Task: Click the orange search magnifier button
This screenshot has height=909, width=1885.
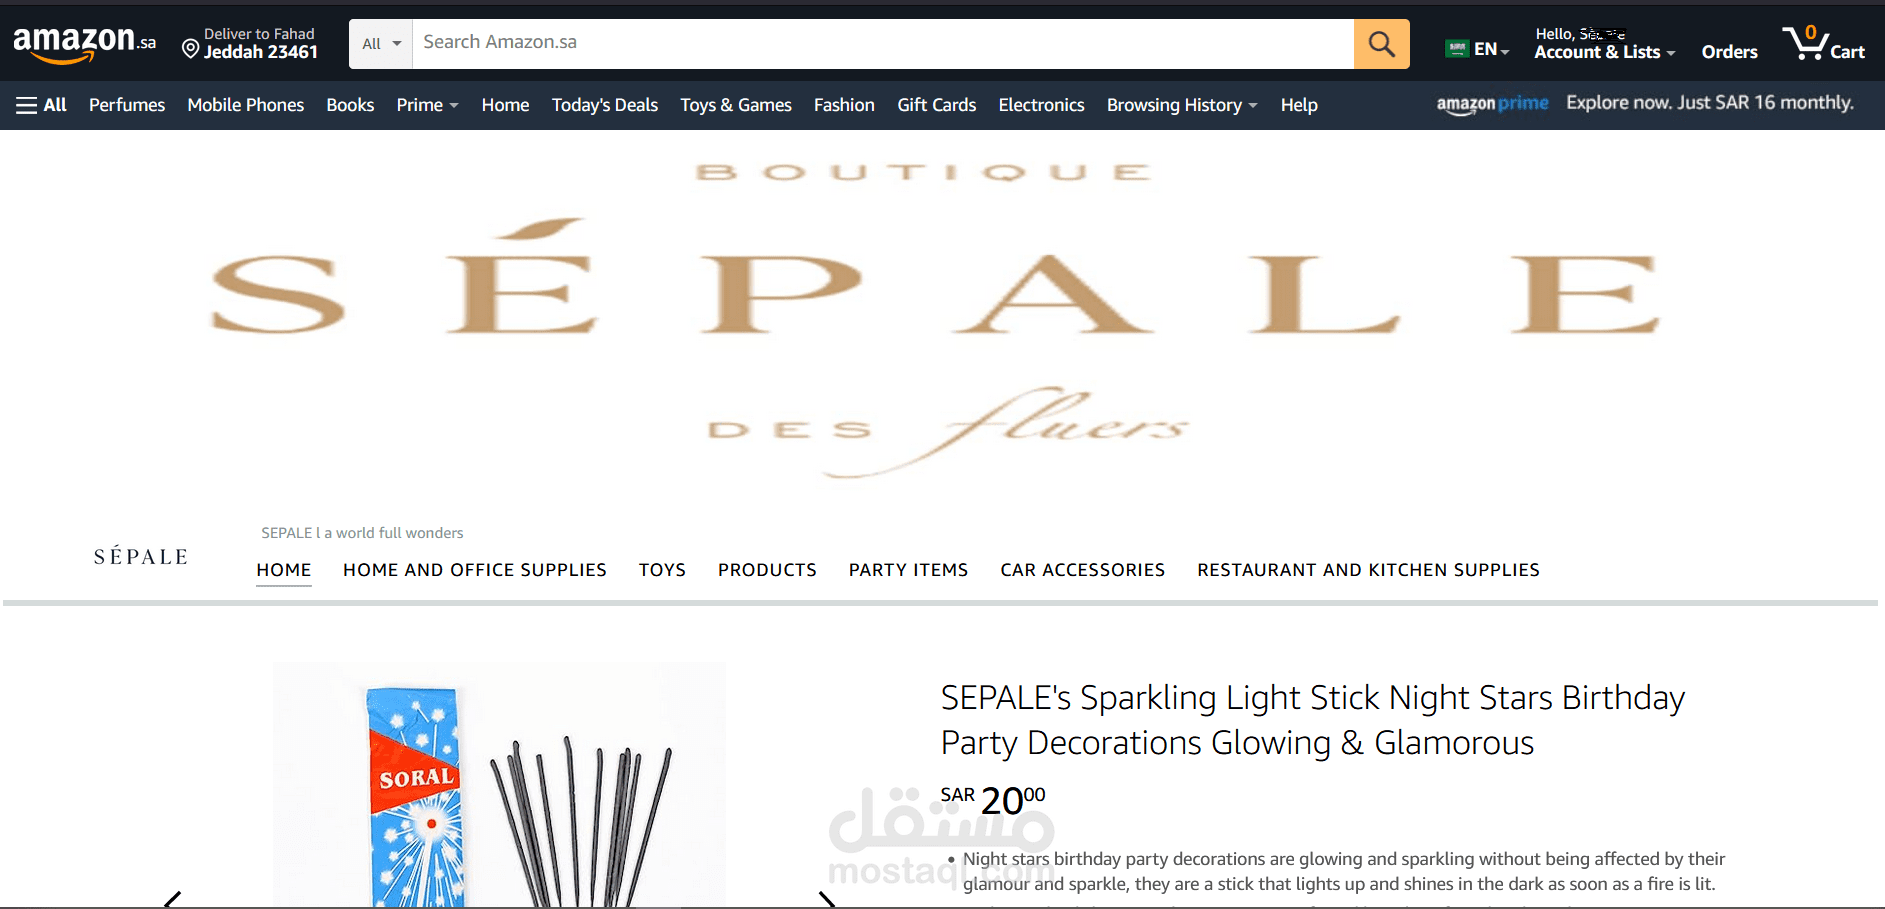Action: (1381, 44)
